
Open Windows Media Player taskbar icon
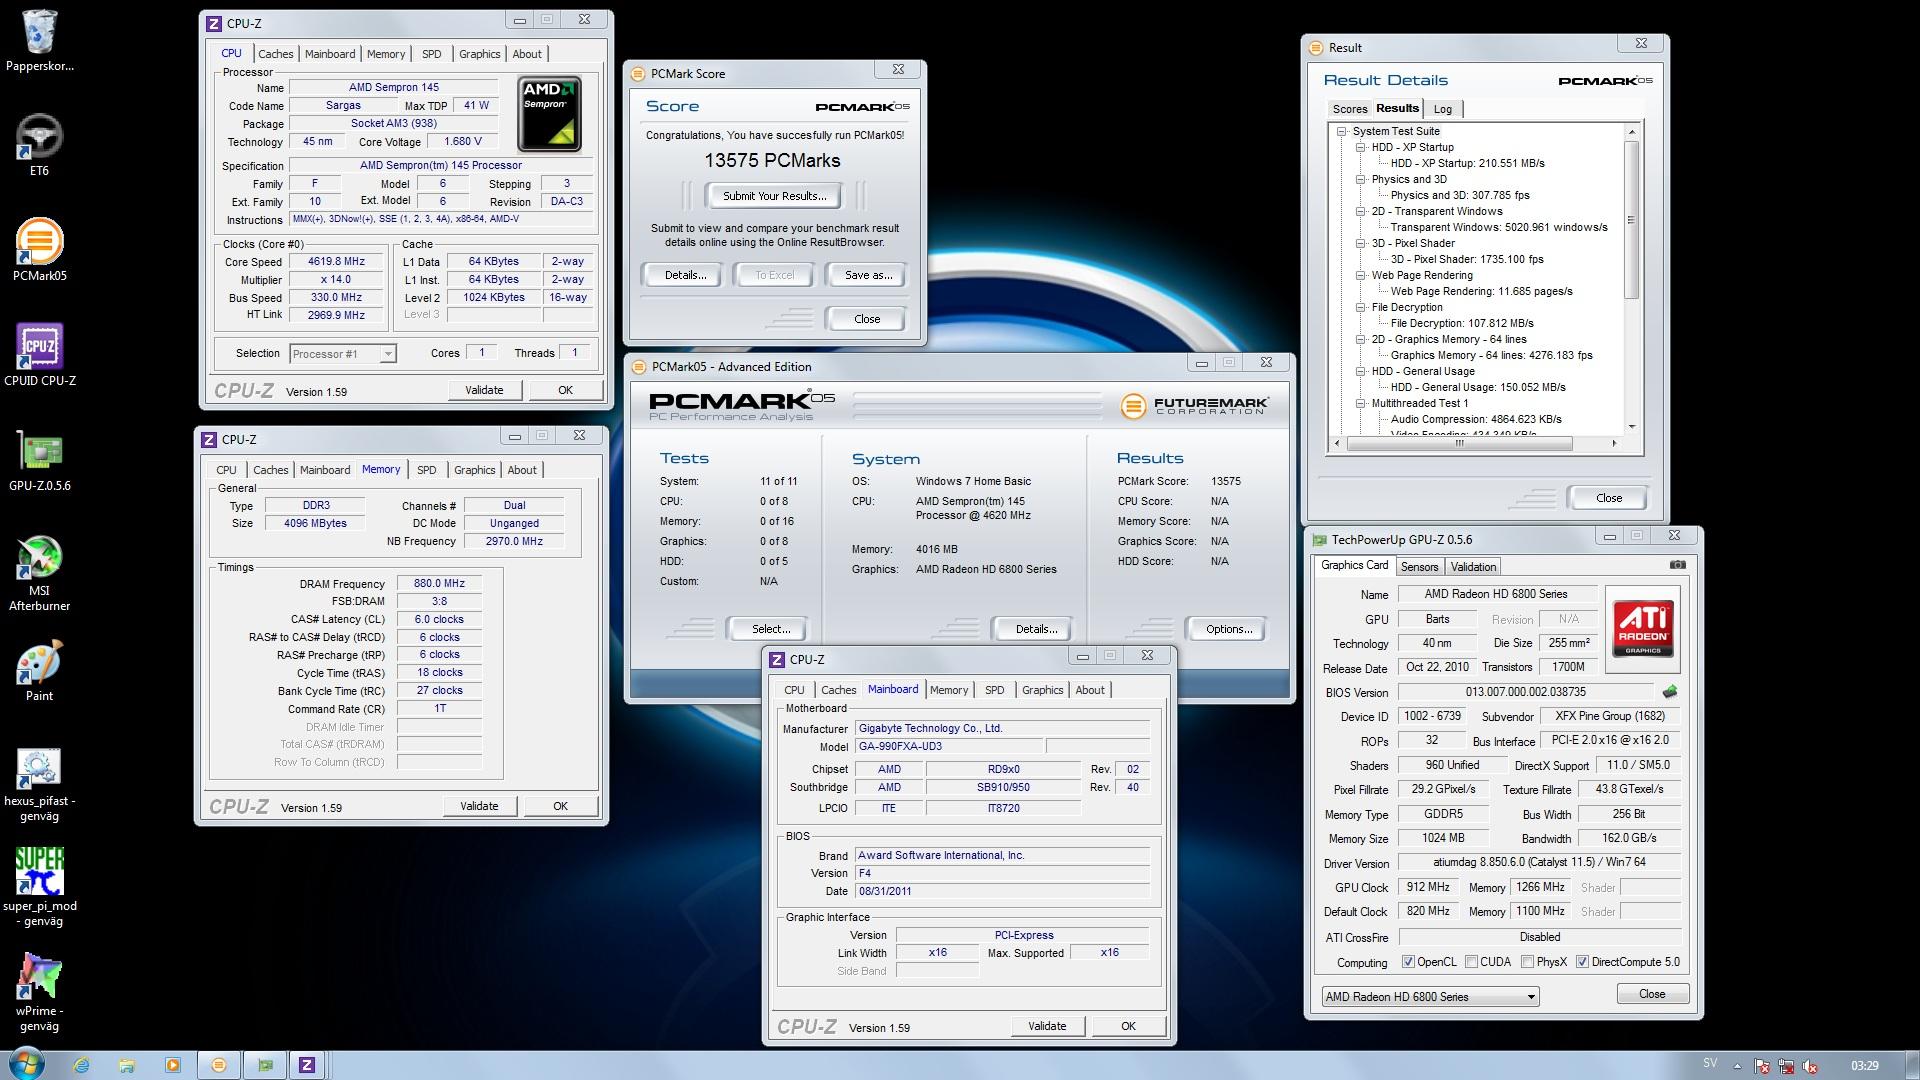point(173,1065)
